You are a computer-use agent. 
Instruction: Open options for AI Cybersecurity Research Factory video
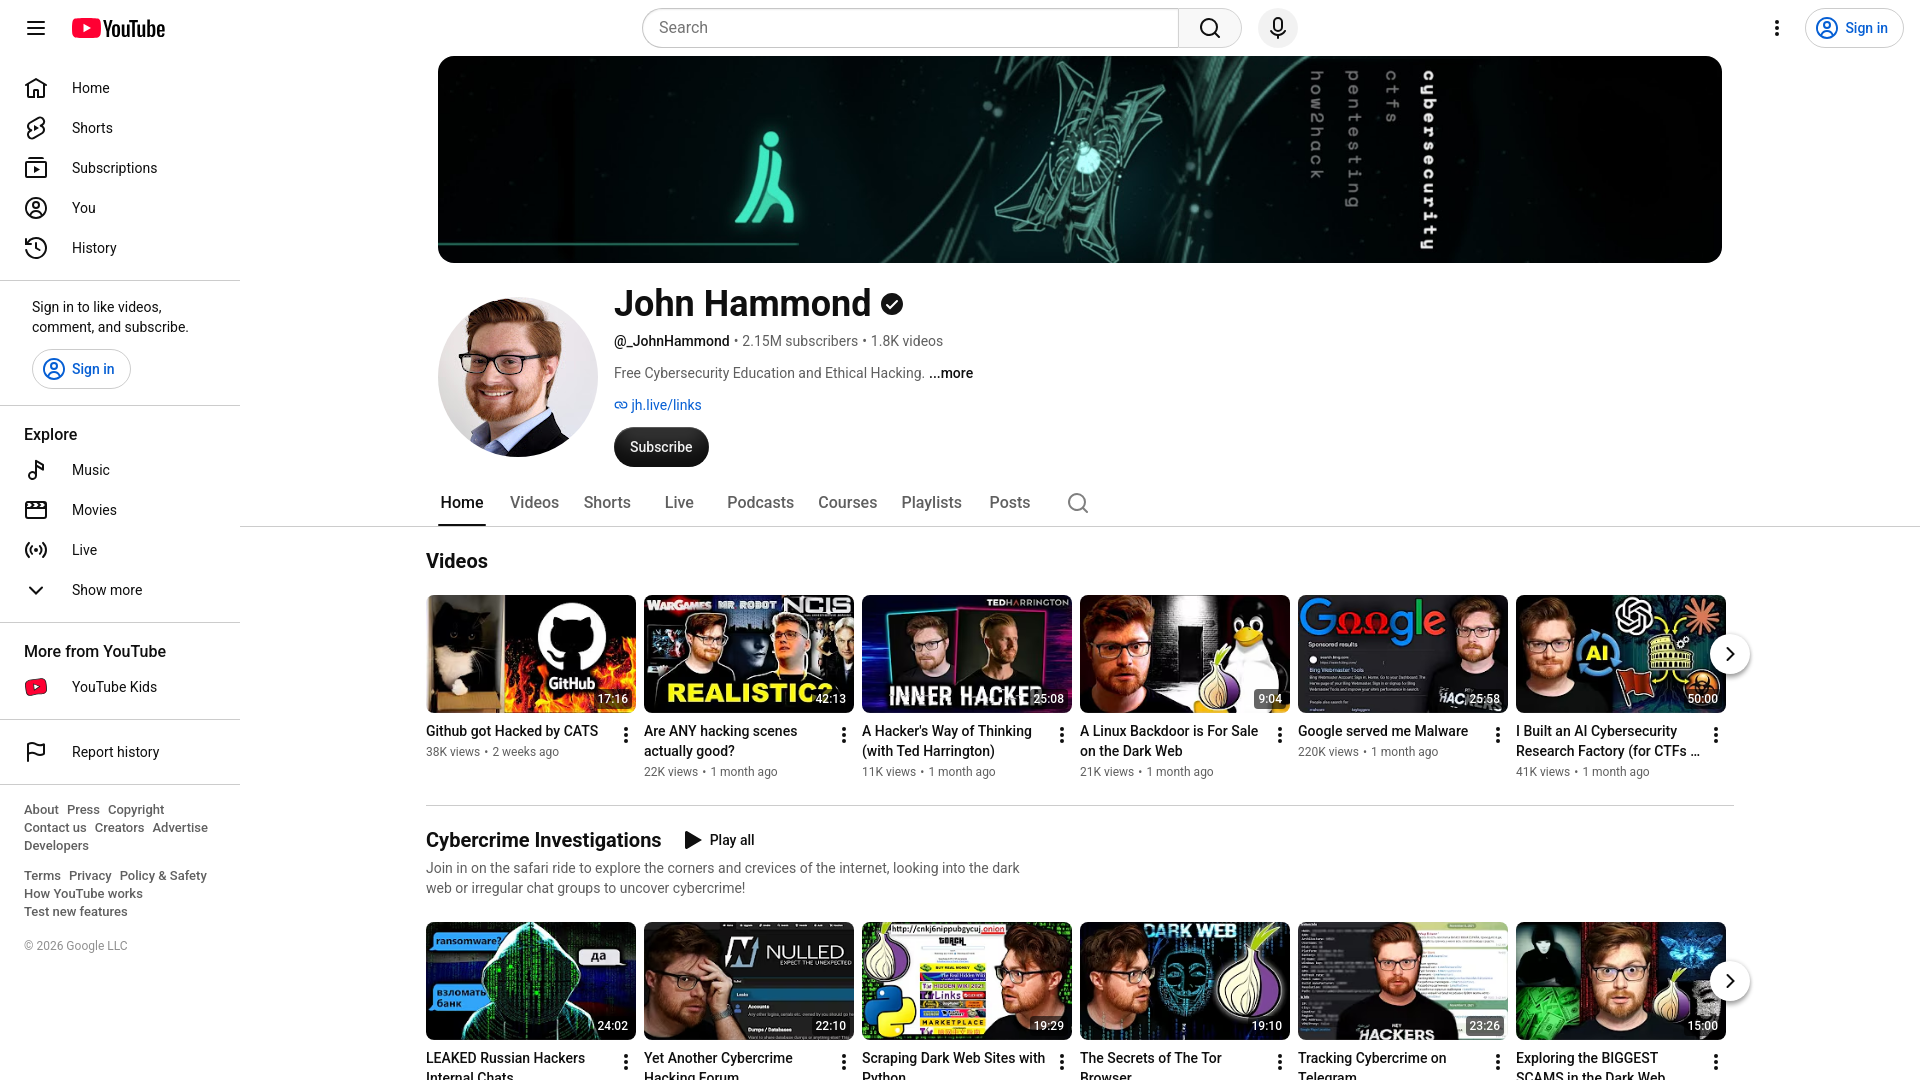click(x=1716, y=735)
